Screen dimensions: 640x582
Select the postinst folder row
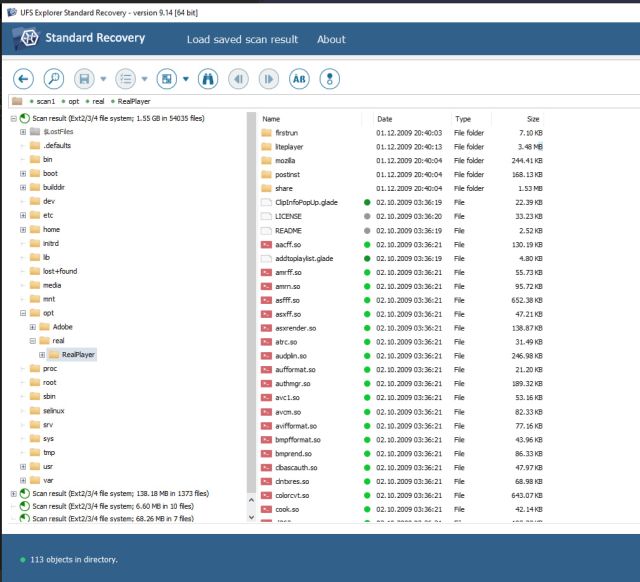pos(402,175)
